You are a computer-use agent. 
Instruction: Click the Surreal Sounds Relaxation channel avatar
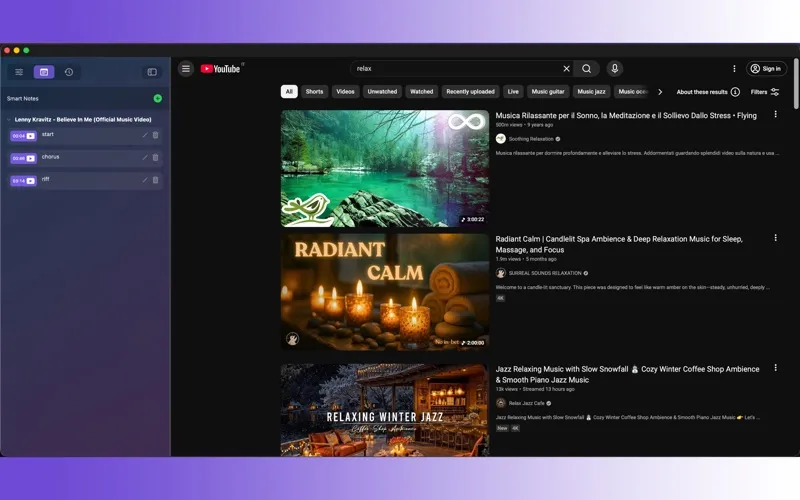[x=501, y=273]
